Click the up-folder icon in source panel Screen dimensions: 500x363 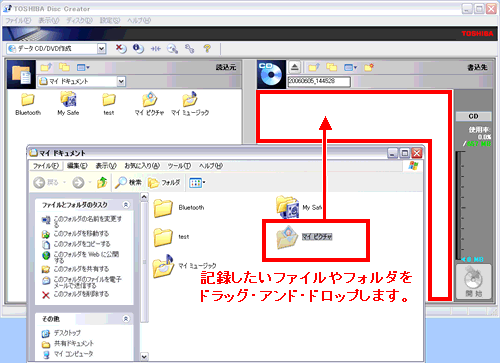(46, 67)
